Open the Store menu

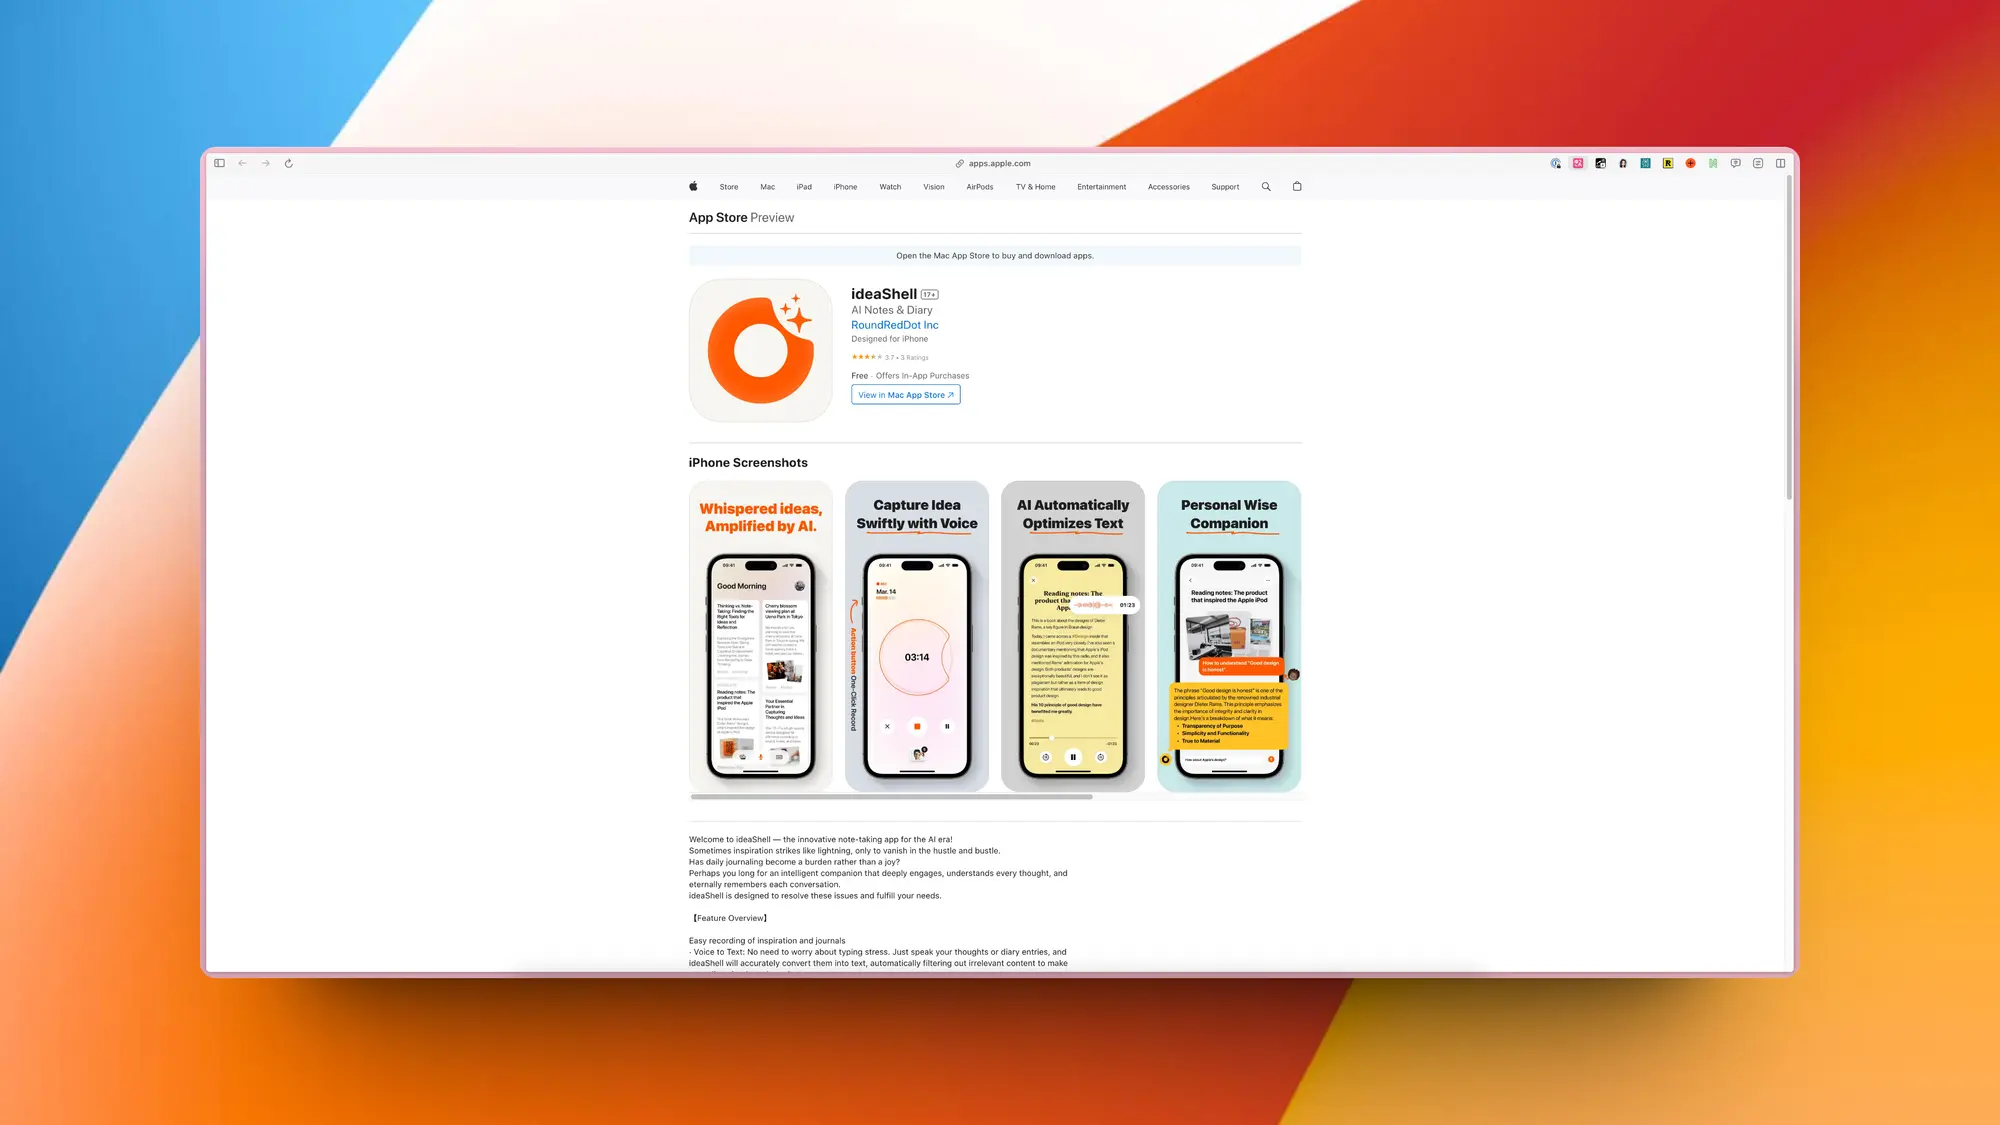(729, 187)
